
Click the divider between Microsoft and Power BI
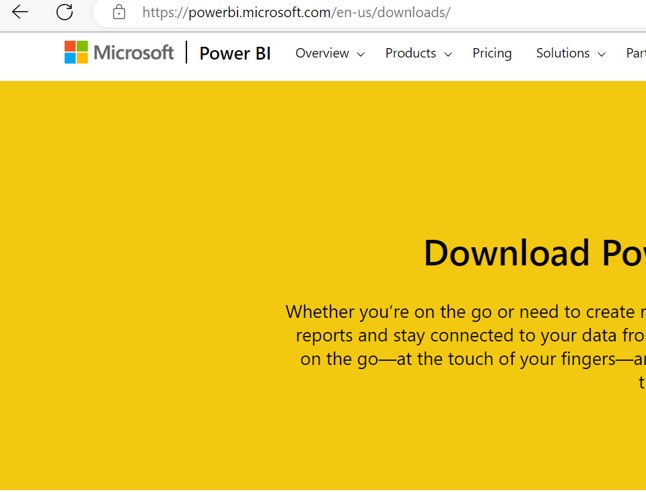pyautogui.click(x=186, y=52)
